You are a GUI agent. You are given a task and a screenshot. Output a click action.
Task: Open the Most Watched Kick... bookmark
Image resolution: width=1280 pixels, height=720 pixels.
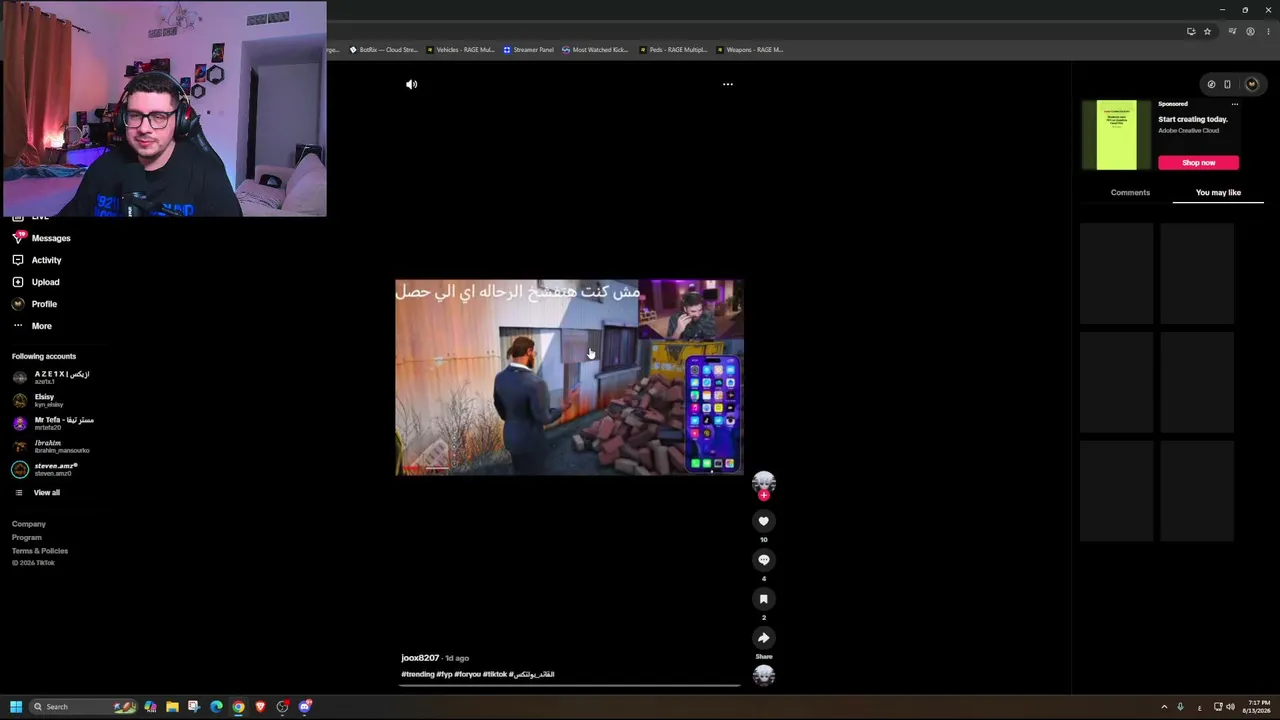pos(595,50)
